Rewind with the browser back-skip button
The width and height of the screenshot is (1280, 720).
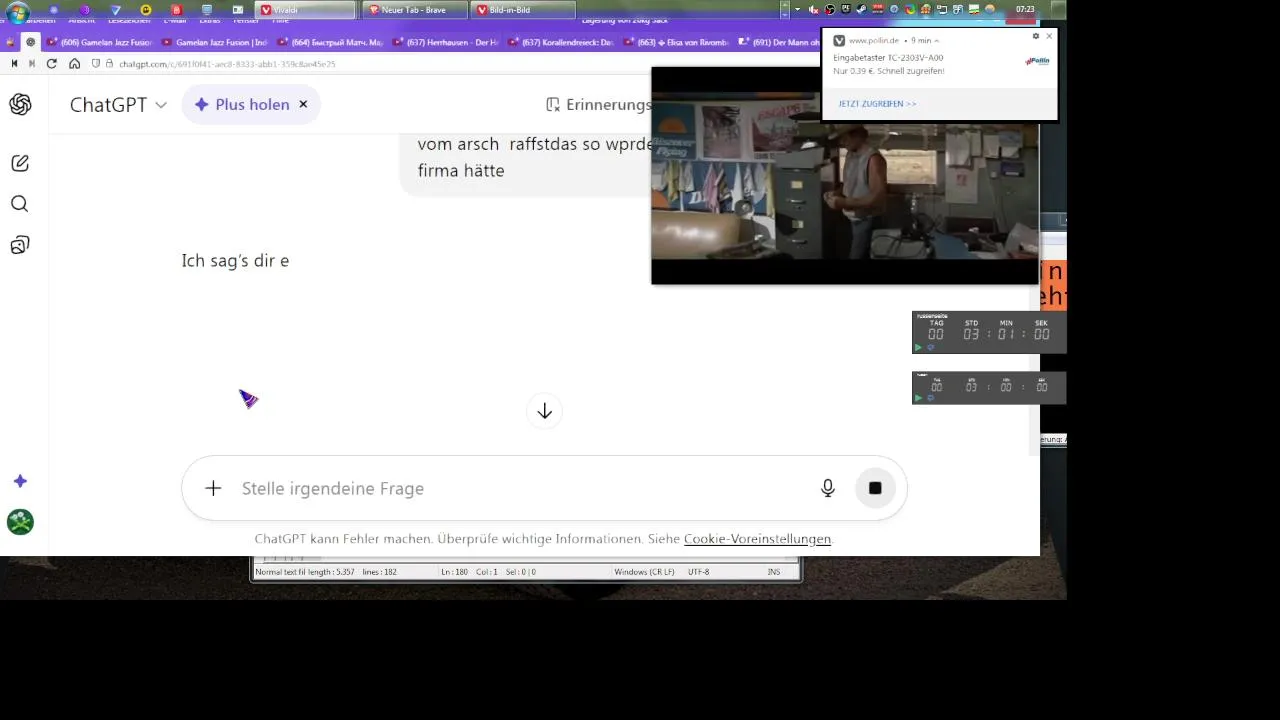click(14, 63)
